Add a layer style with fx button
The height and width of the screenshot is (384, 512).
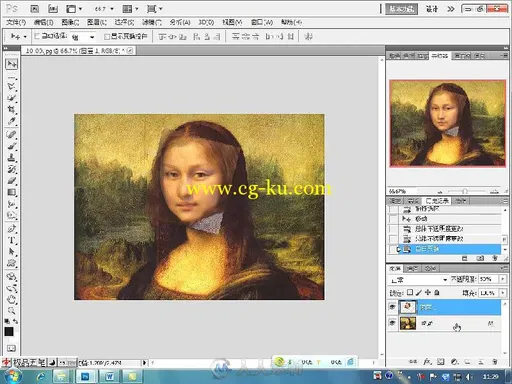[x=427, y=362]
